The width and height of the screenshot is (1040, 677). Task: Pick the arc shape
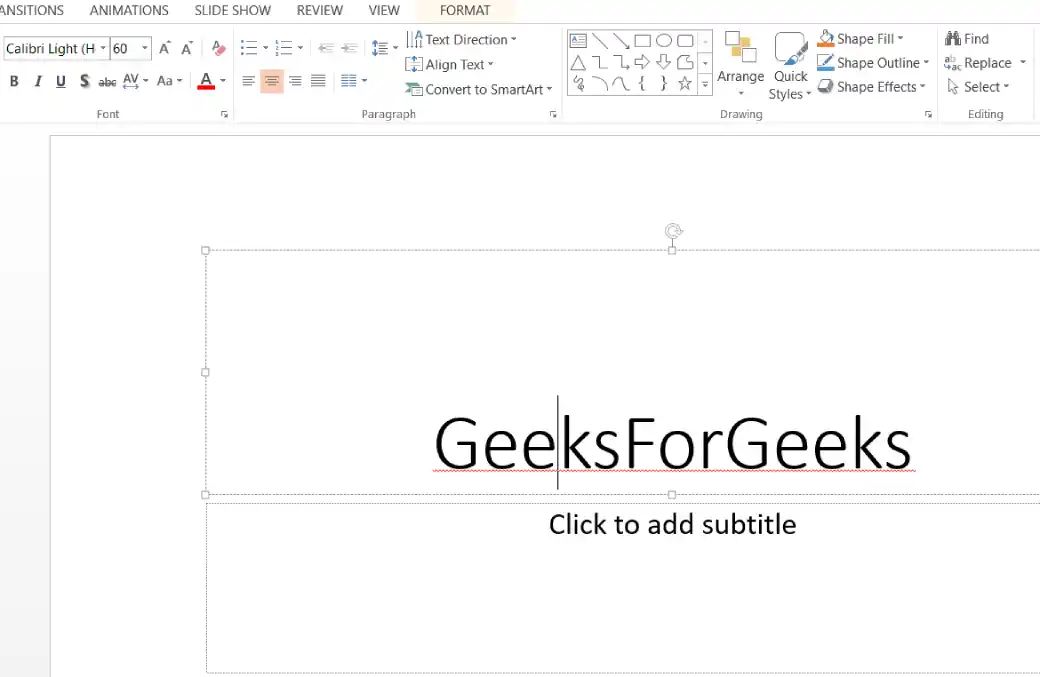pos(600,84)
